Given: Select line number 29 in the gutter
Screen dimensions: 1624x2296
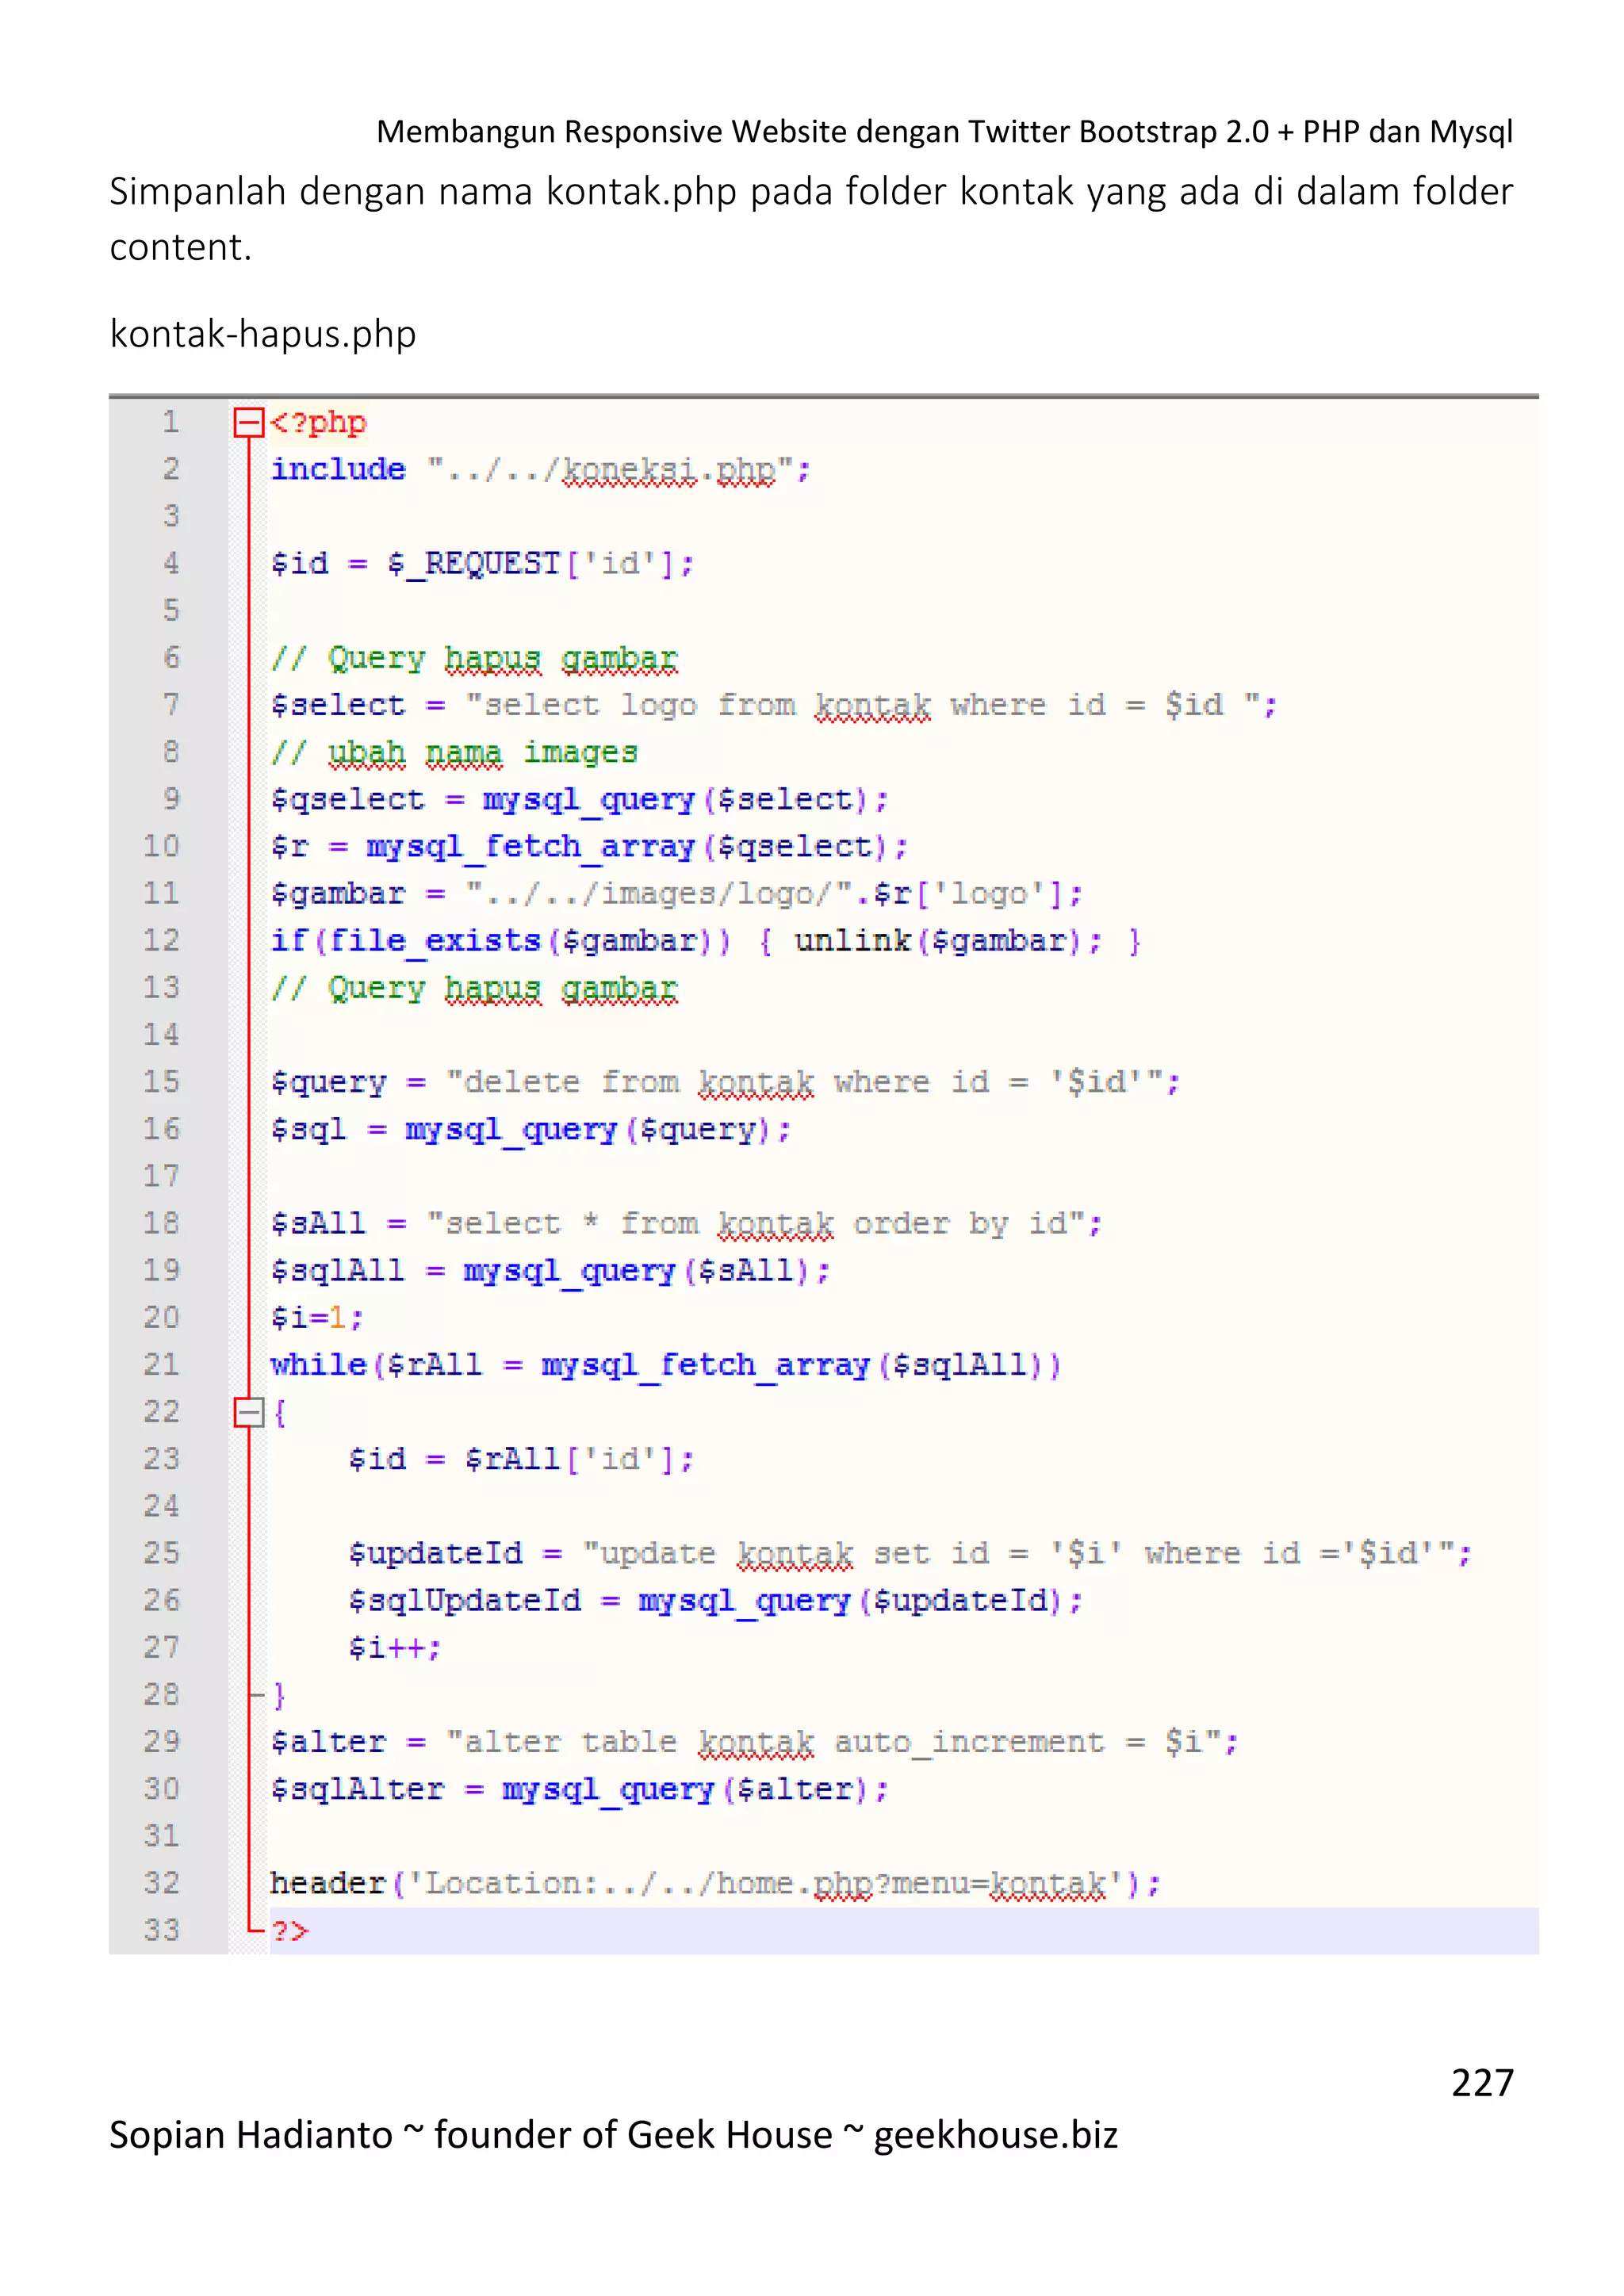Looking at the screenshot, I should (161, 1742).
